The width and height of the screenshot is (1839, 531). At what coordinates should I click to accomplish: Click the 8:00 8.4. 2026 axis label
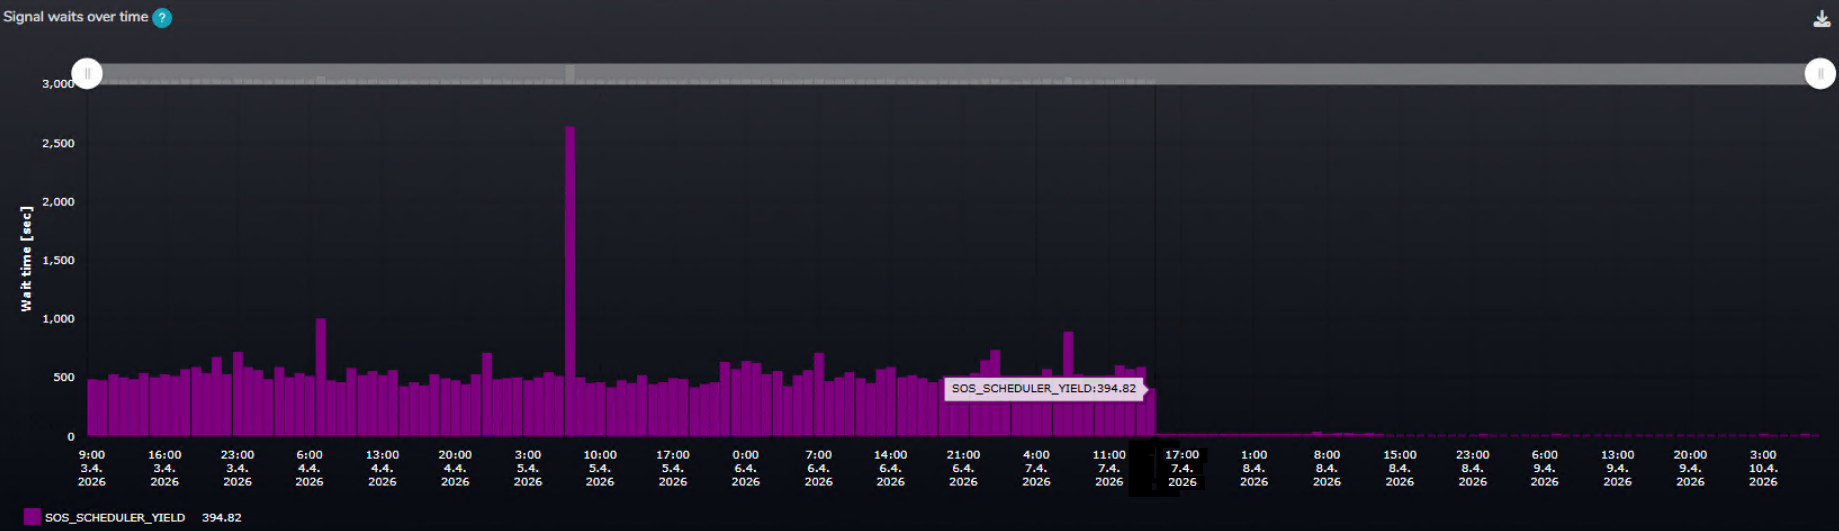pyautogui.click(x=1327, y=468)
